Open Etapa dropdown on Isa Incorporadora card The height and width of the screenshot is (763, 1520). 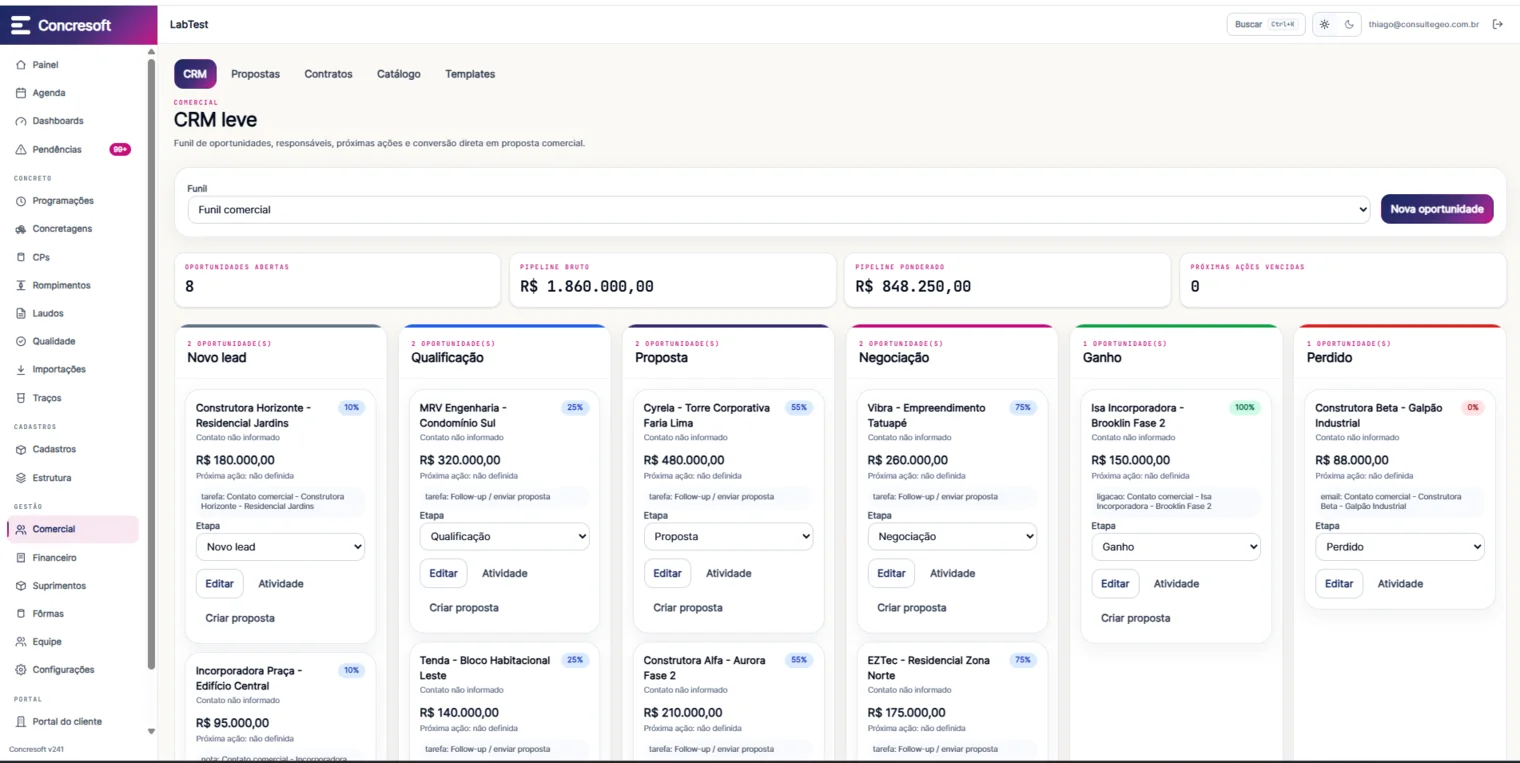coord(1176,547)
